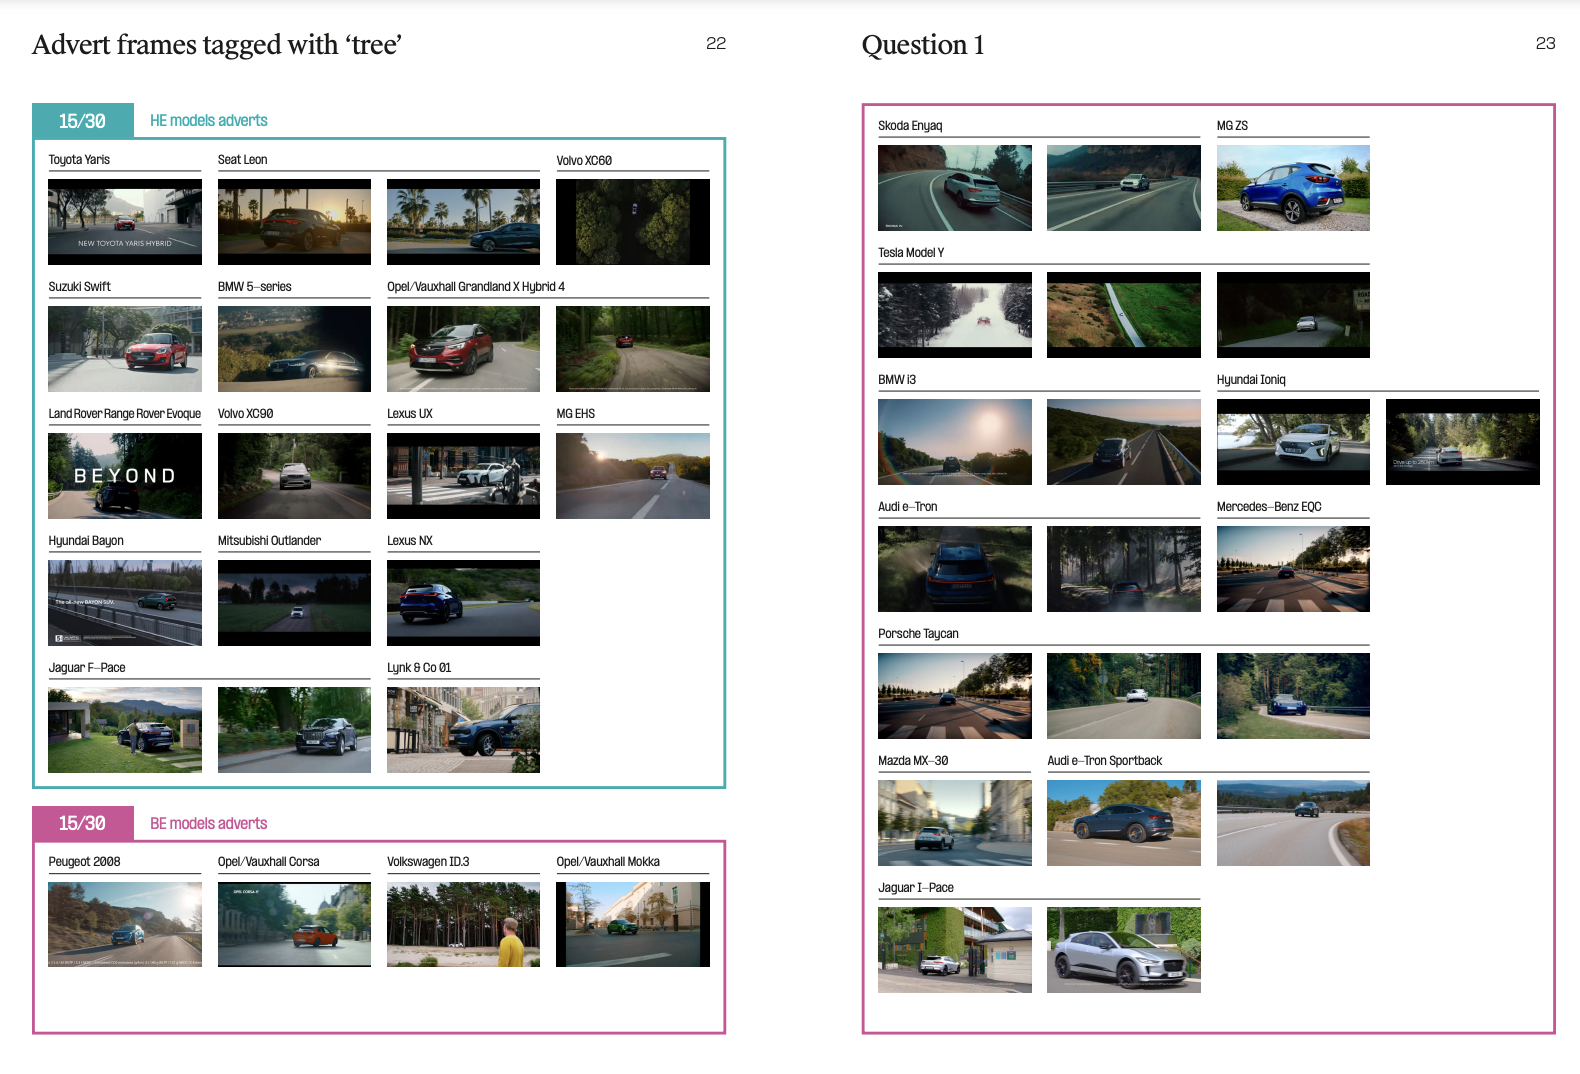Click the Skoda Enyaq label

coord(910,126)
